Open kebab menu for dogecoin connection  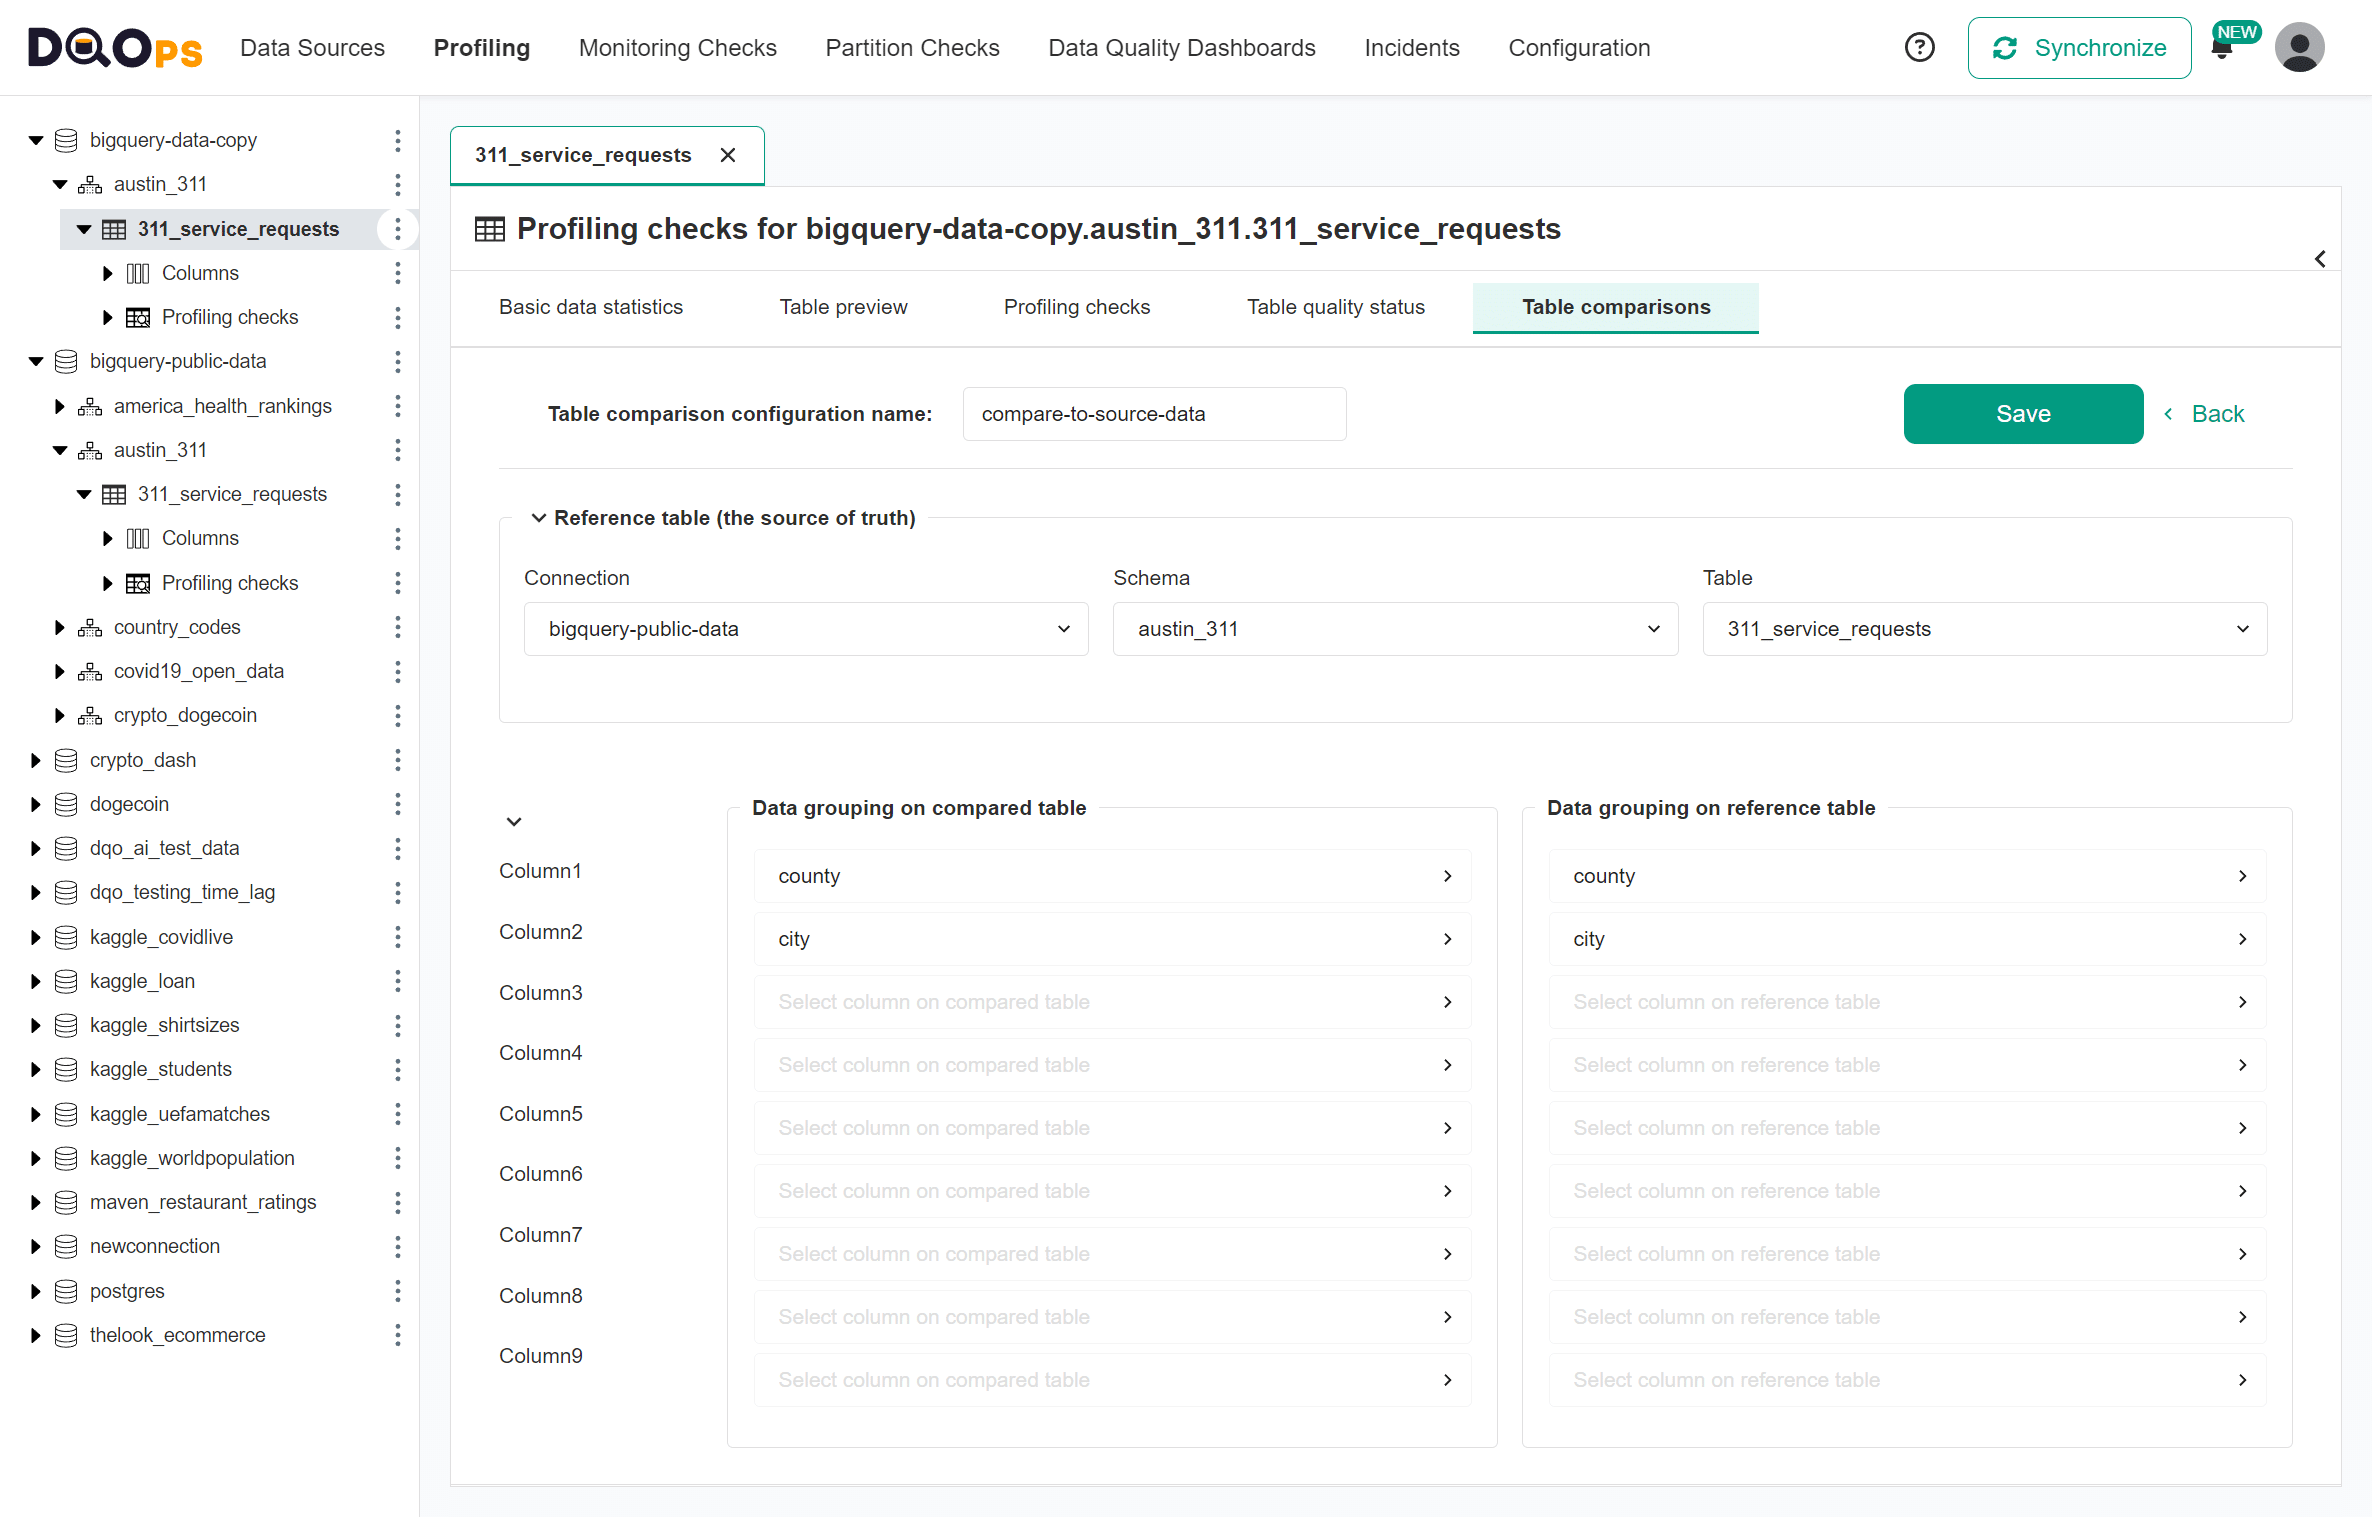[x=398, y=804]
